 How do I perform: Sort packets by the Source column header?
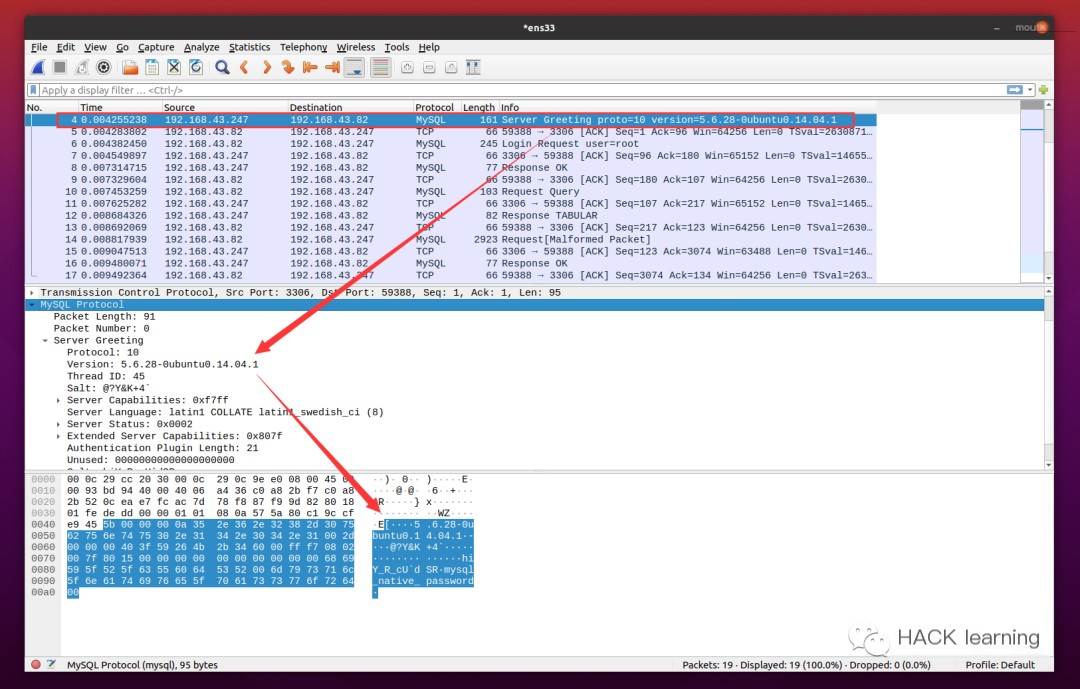coord(225,107)
